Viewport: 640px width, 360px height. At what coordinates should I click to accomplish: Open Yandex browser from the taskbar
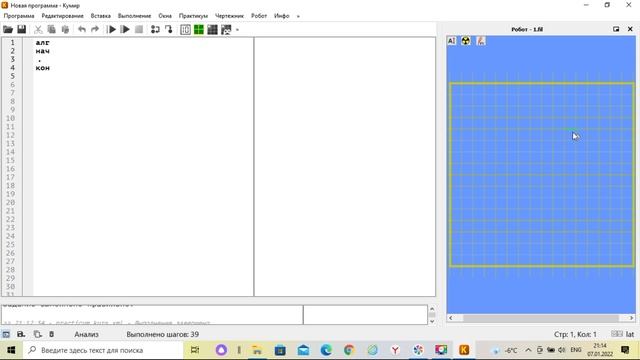(395, 350)
